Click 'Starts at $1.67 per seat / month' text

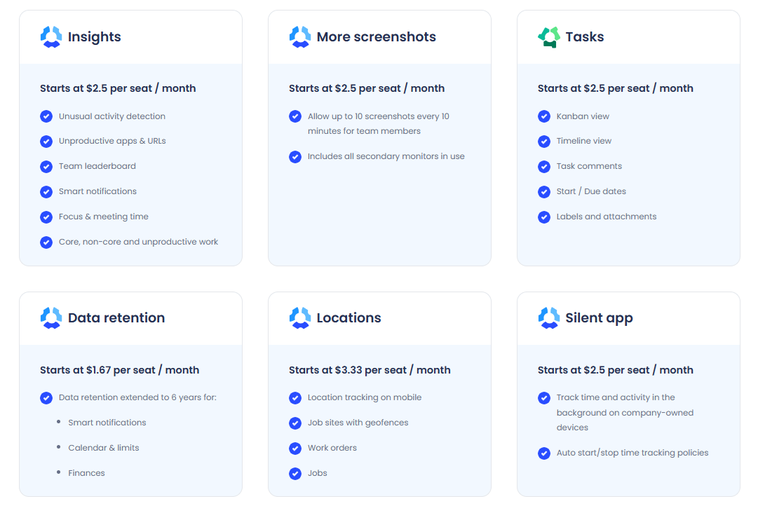[x=119, y=370]
